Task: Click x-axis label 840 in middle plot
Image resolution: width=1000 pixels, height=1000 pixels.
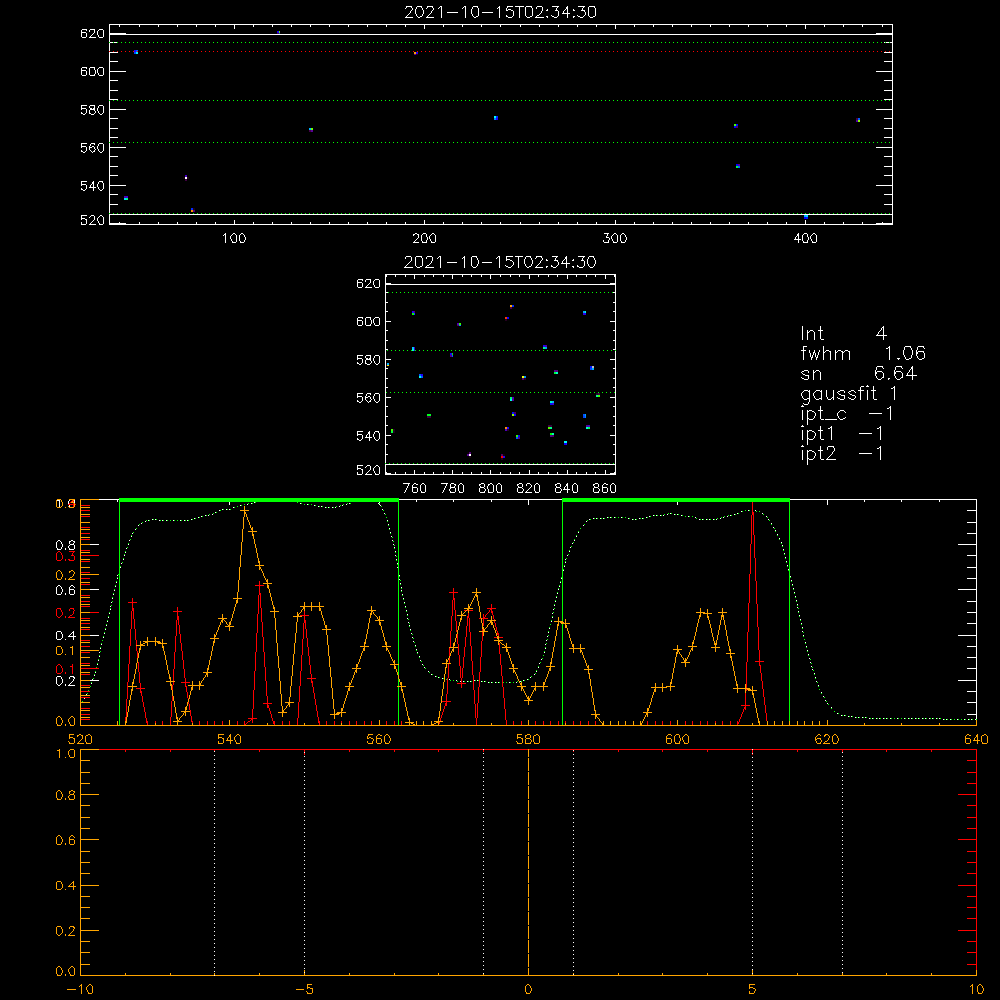Action: pyautogui.click(x=566, y=489)
